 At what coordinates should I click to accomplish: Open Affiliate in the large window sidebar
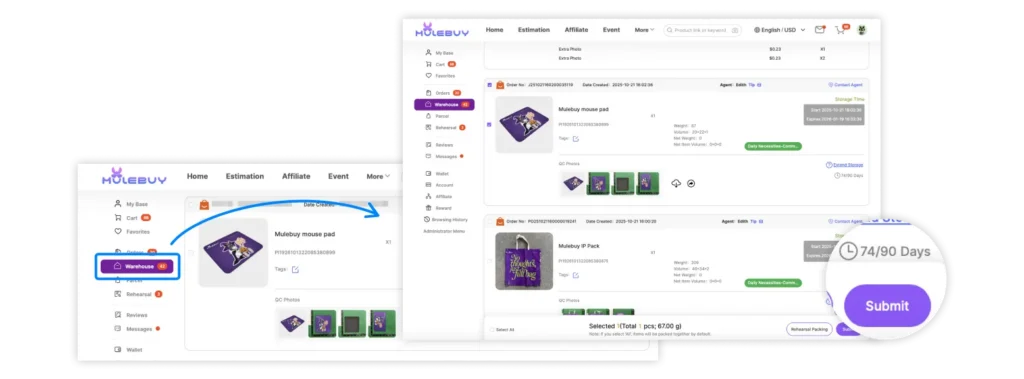pyautogui.click(x=439, y=196)
